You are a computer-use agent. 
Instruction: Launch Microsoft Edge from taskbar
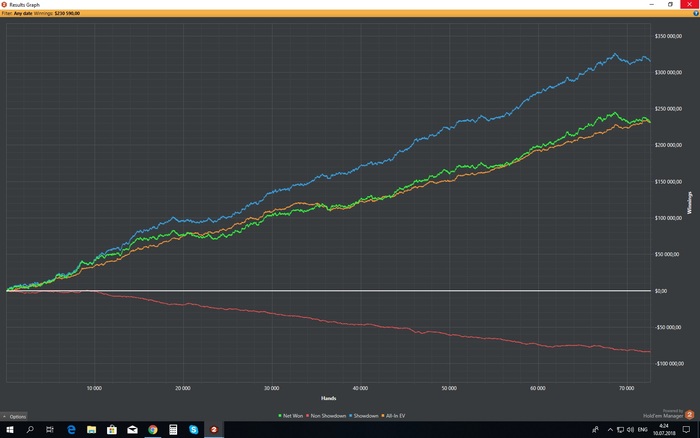pos(71,430)
